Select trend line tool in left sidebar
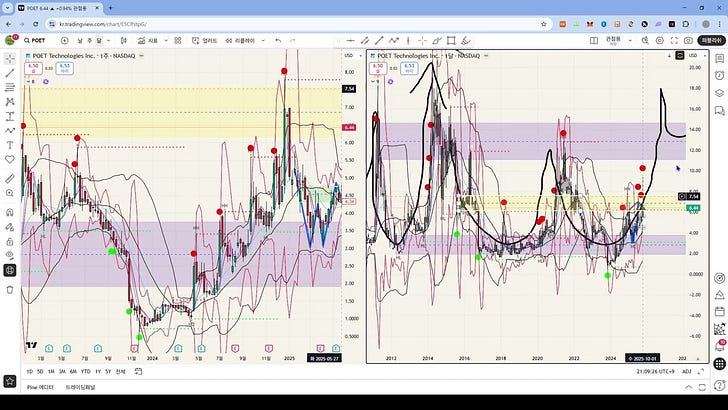 coord(10,73)
